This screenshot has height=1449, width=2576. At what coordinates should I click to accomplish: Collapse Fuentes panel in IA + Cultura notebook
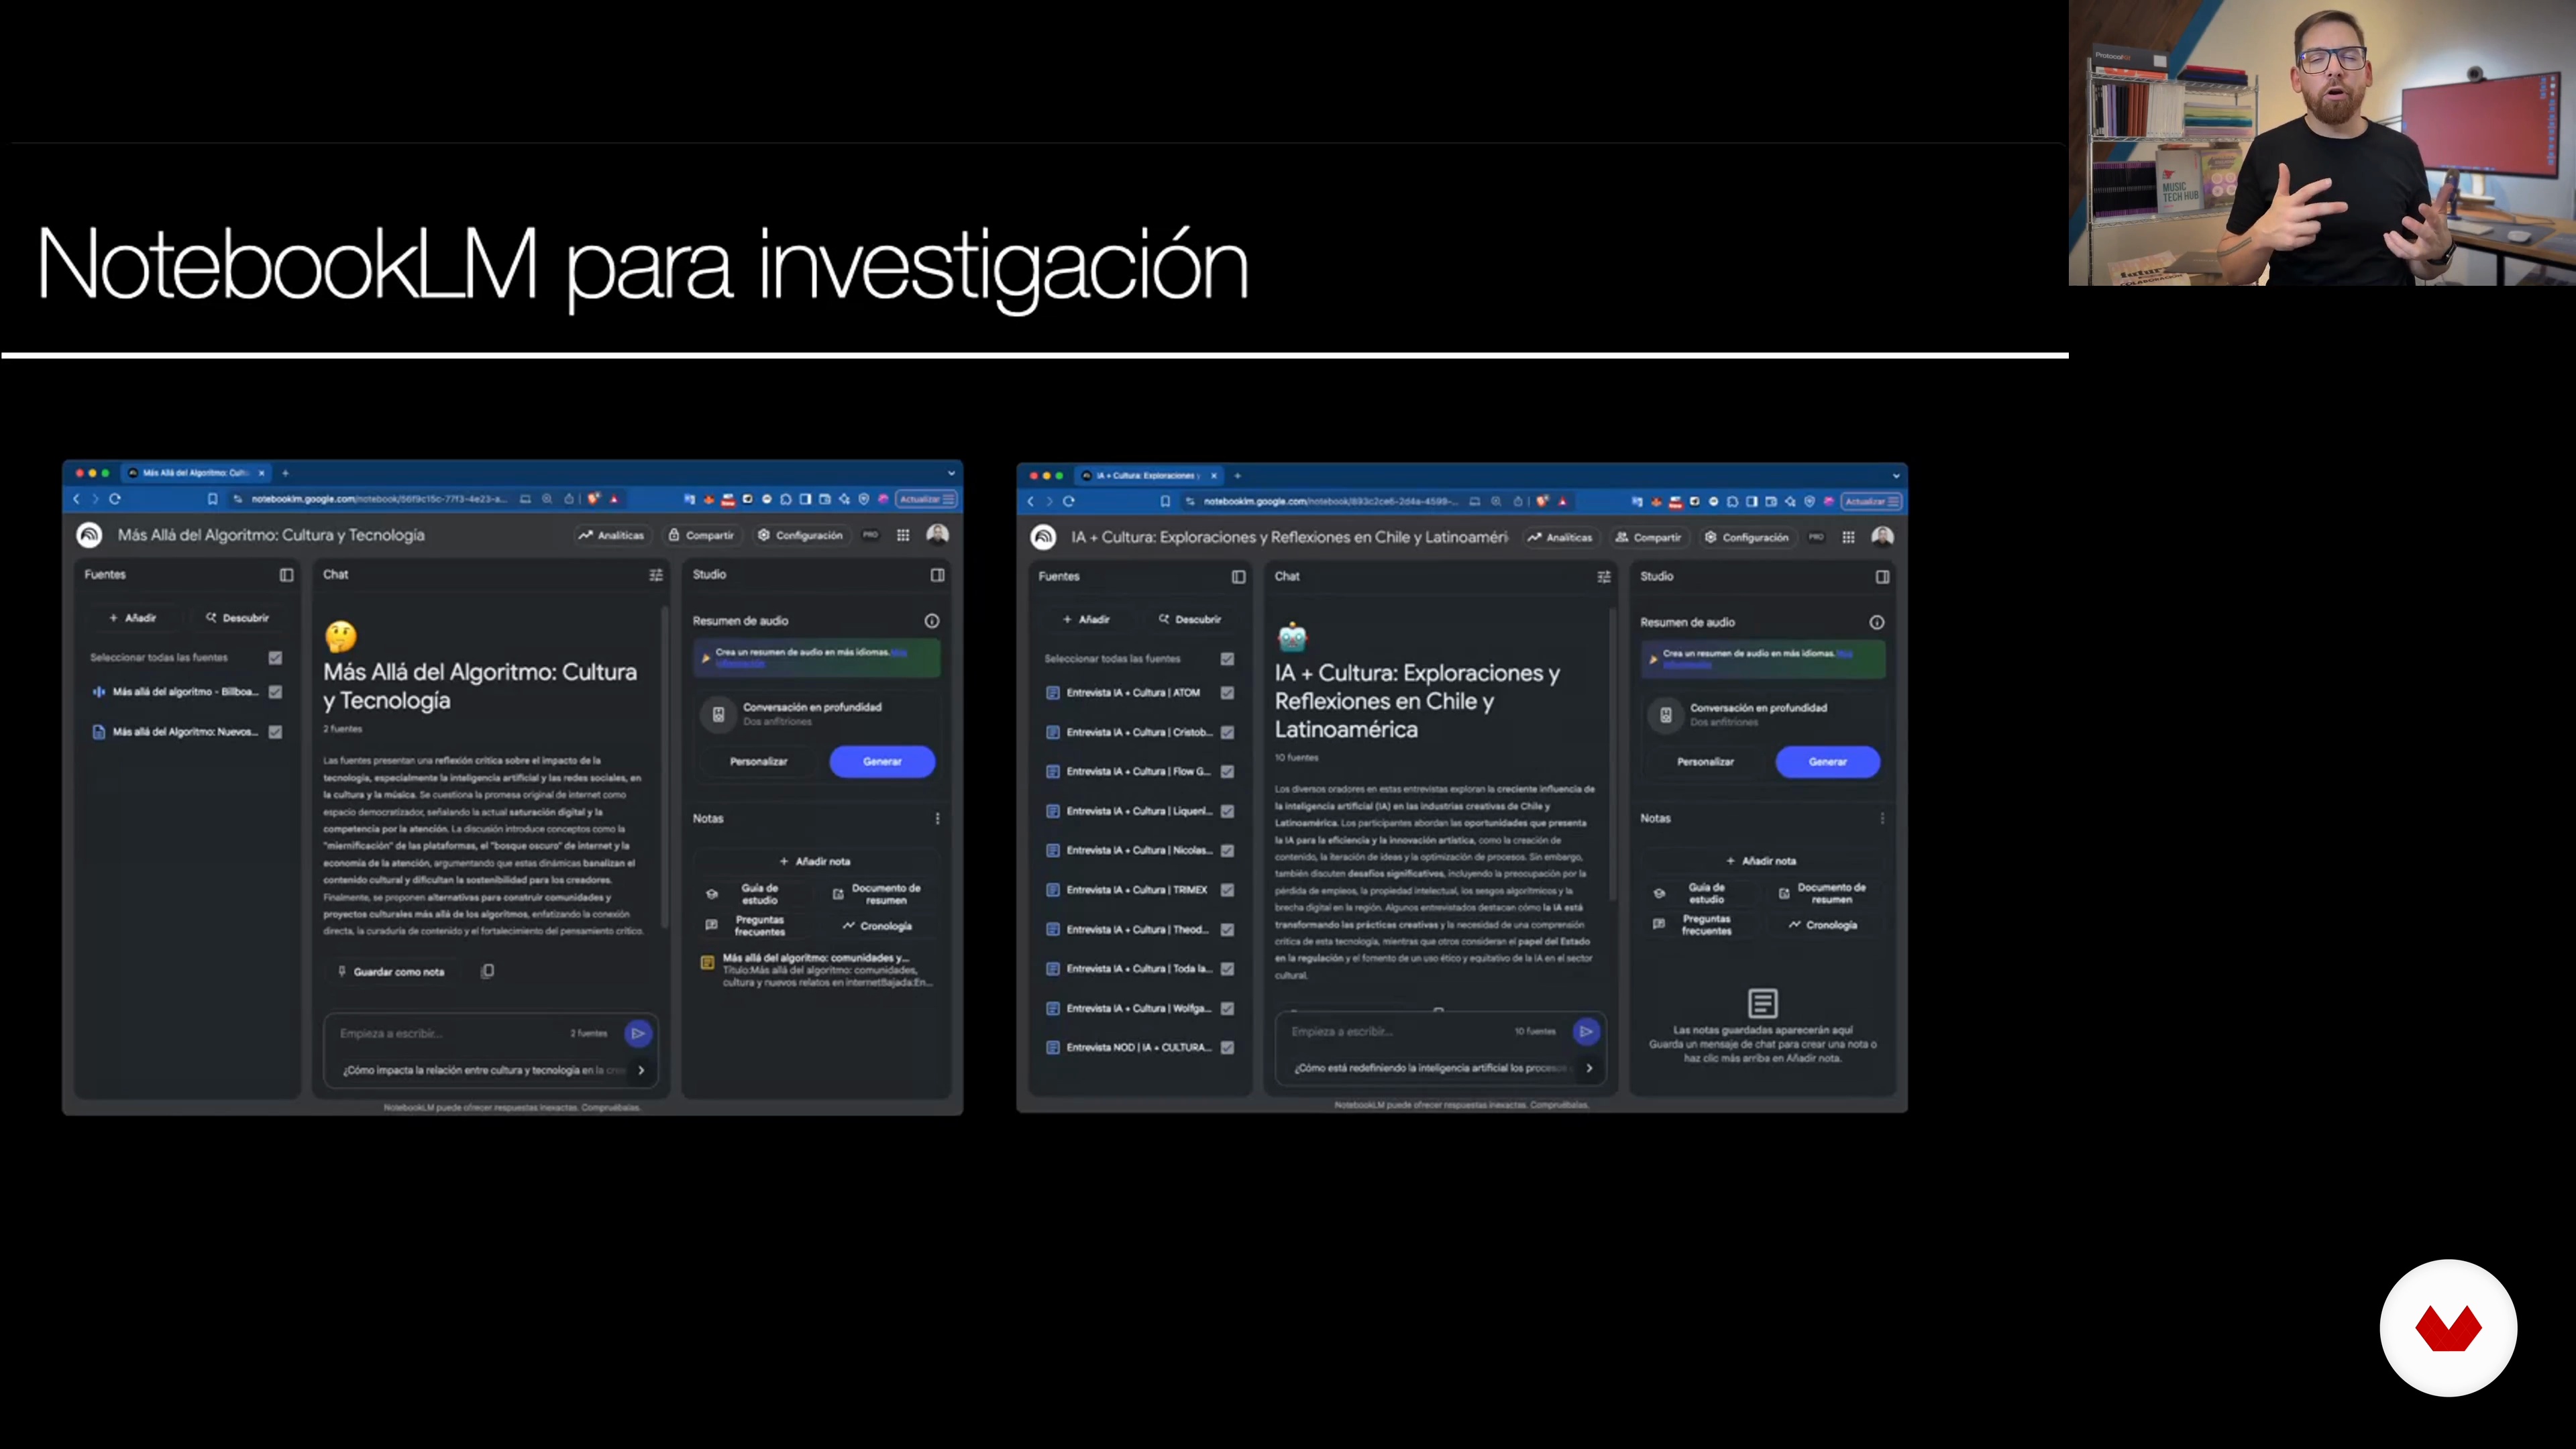pyautogui.click(x=1238, y=577)
